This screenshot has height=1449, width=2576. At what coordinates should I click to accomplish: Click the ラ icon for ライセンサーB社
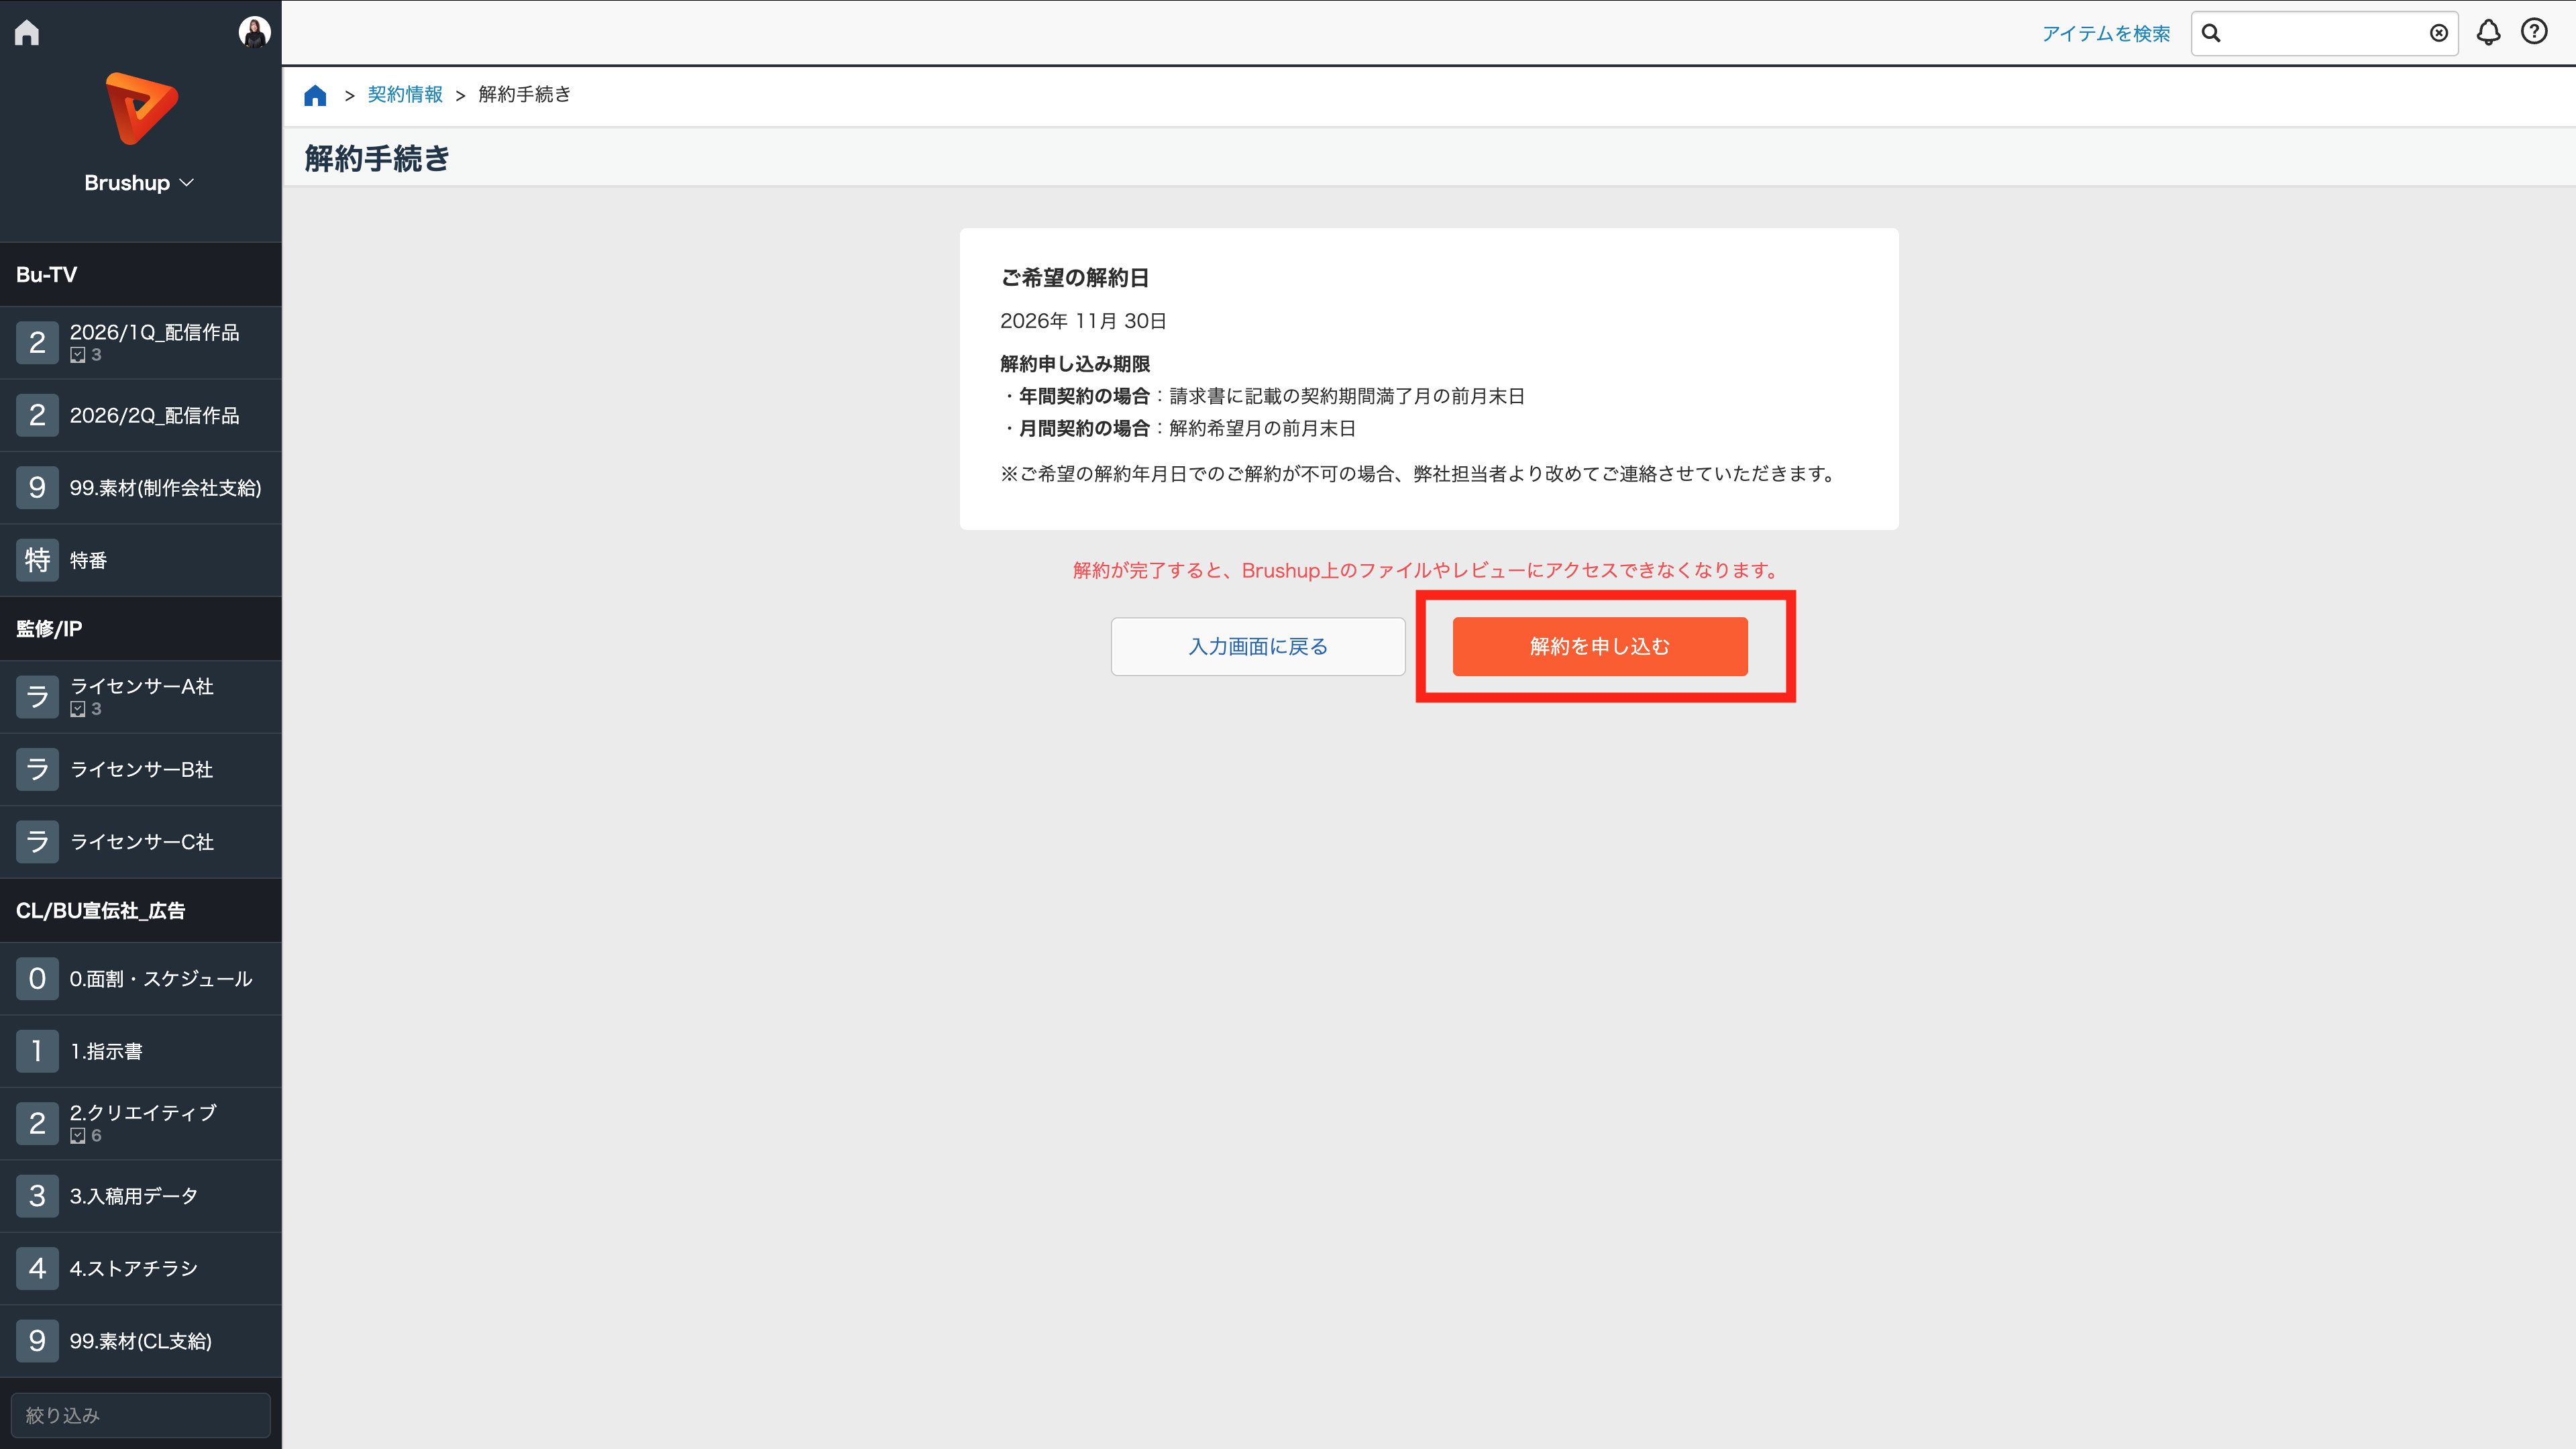pyautogui.click(x=37, y=769)
